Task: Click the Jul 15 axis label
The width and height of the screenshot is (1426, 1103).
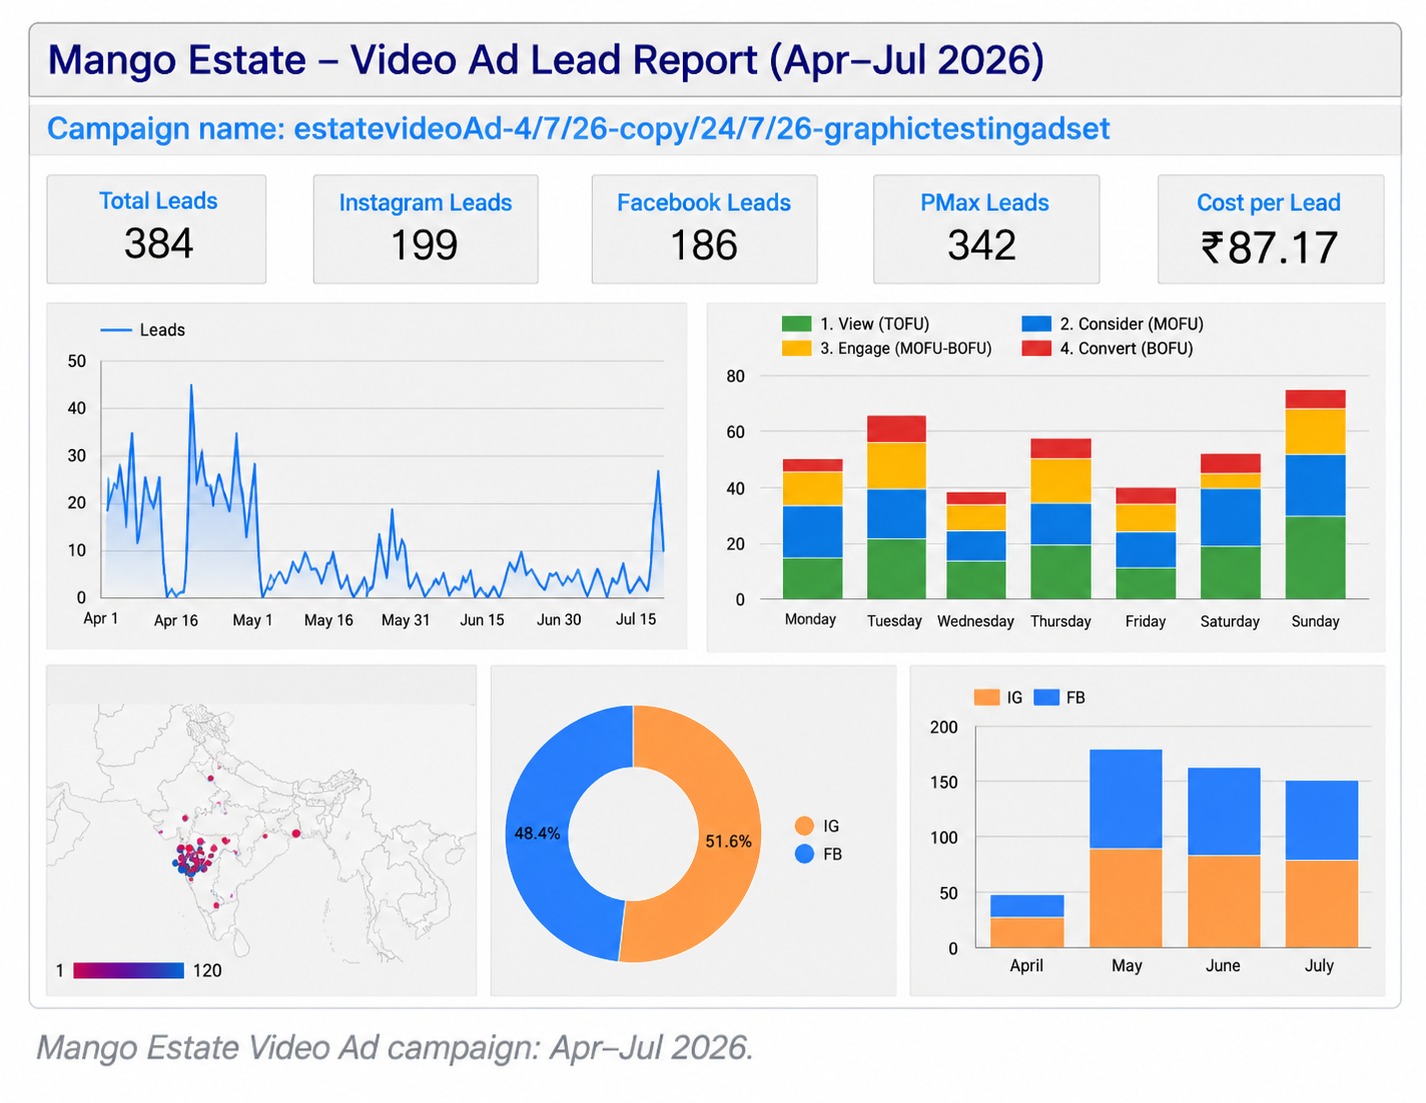Action: click(636, 619)
